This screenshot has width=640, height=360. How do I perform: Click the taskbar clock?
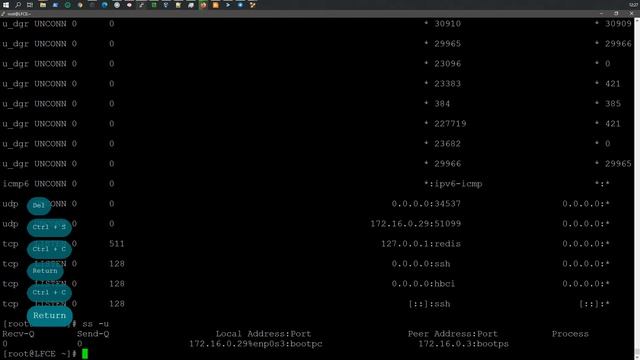click(x=633, y=5)
